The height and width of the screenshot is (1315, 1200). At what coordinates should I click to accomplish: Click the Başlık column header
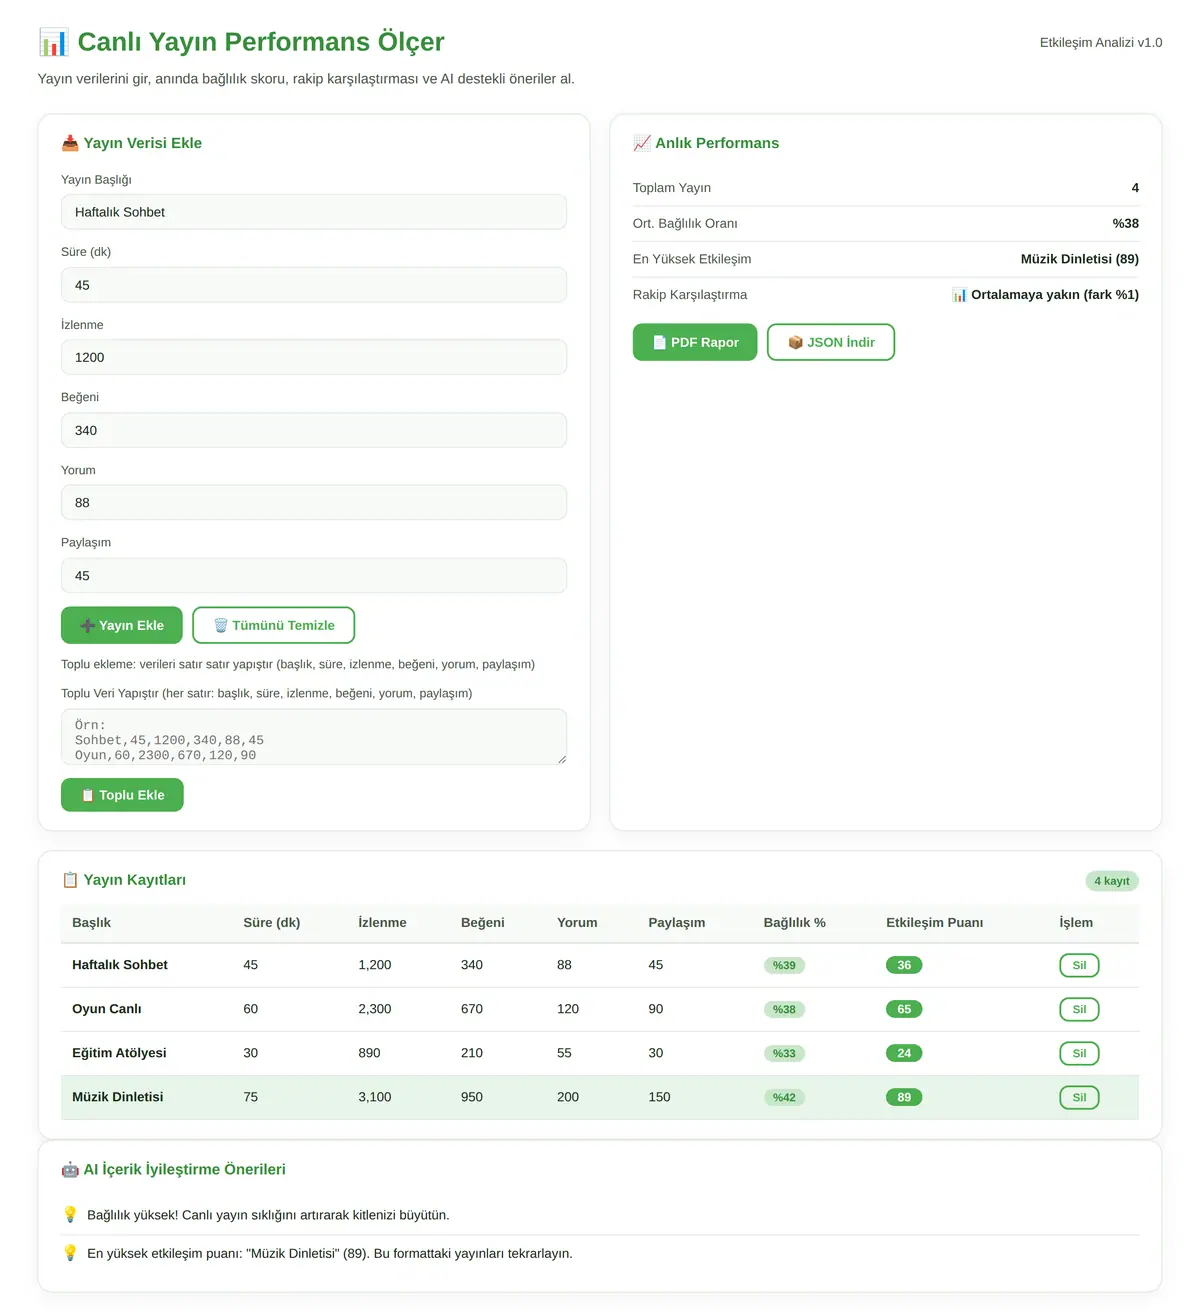pos(91,922)
